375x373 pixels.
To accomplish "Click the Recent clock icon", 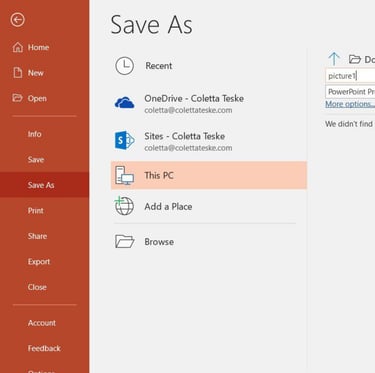I will click(124, 66).
